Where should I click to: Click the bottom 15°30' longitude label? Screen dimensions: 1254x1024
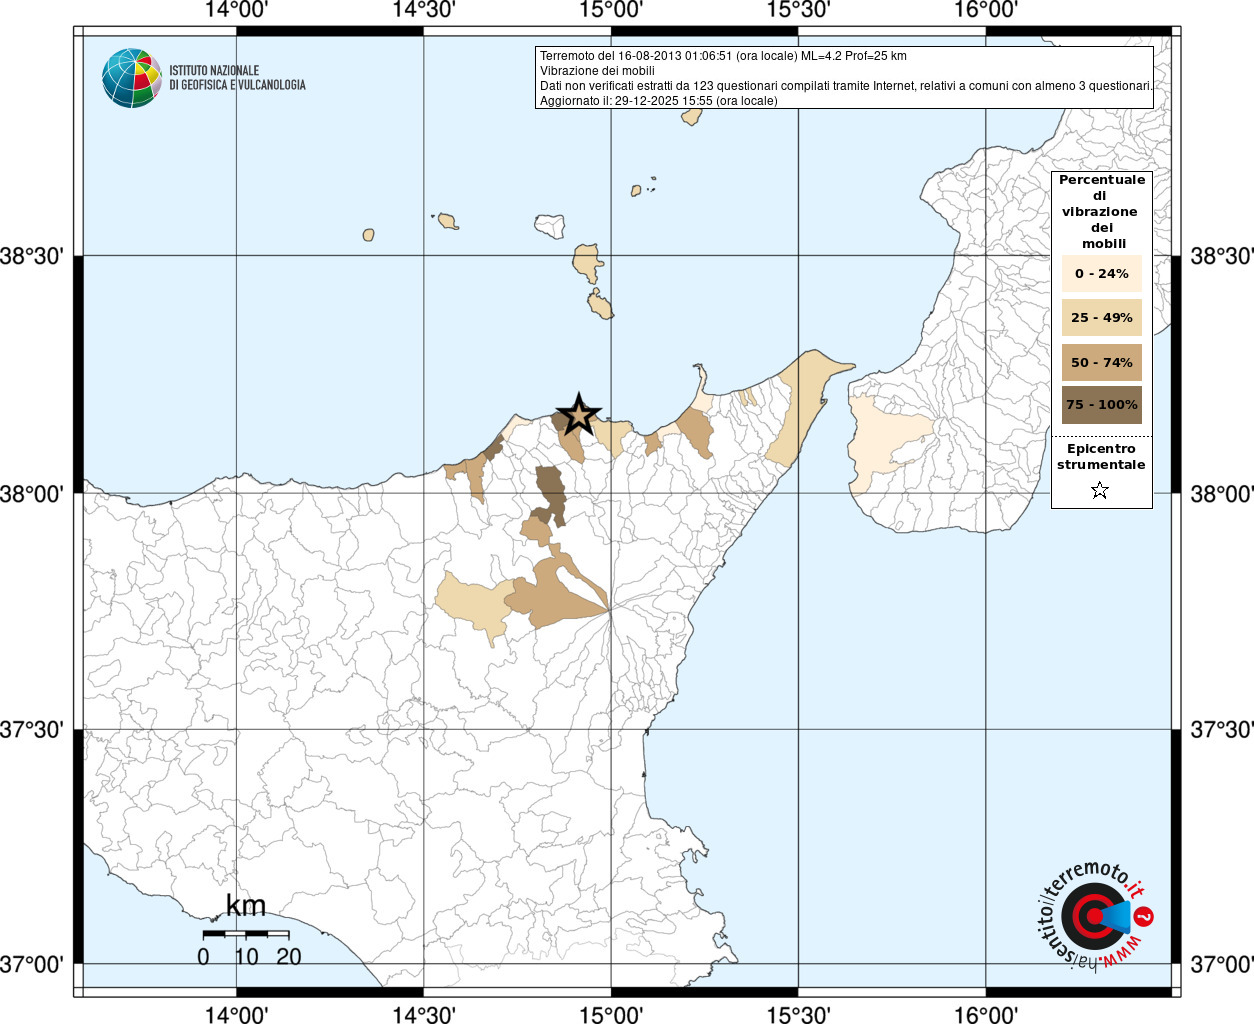pyautogui.click(x=798, y=1014)
